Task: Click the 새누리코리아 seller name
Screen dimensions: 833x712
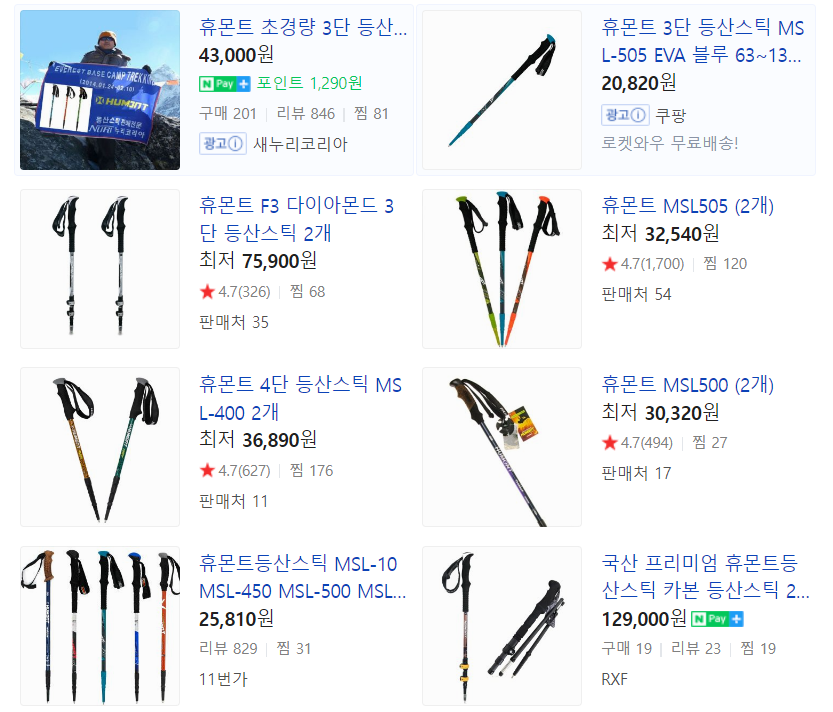Action: 300,144
